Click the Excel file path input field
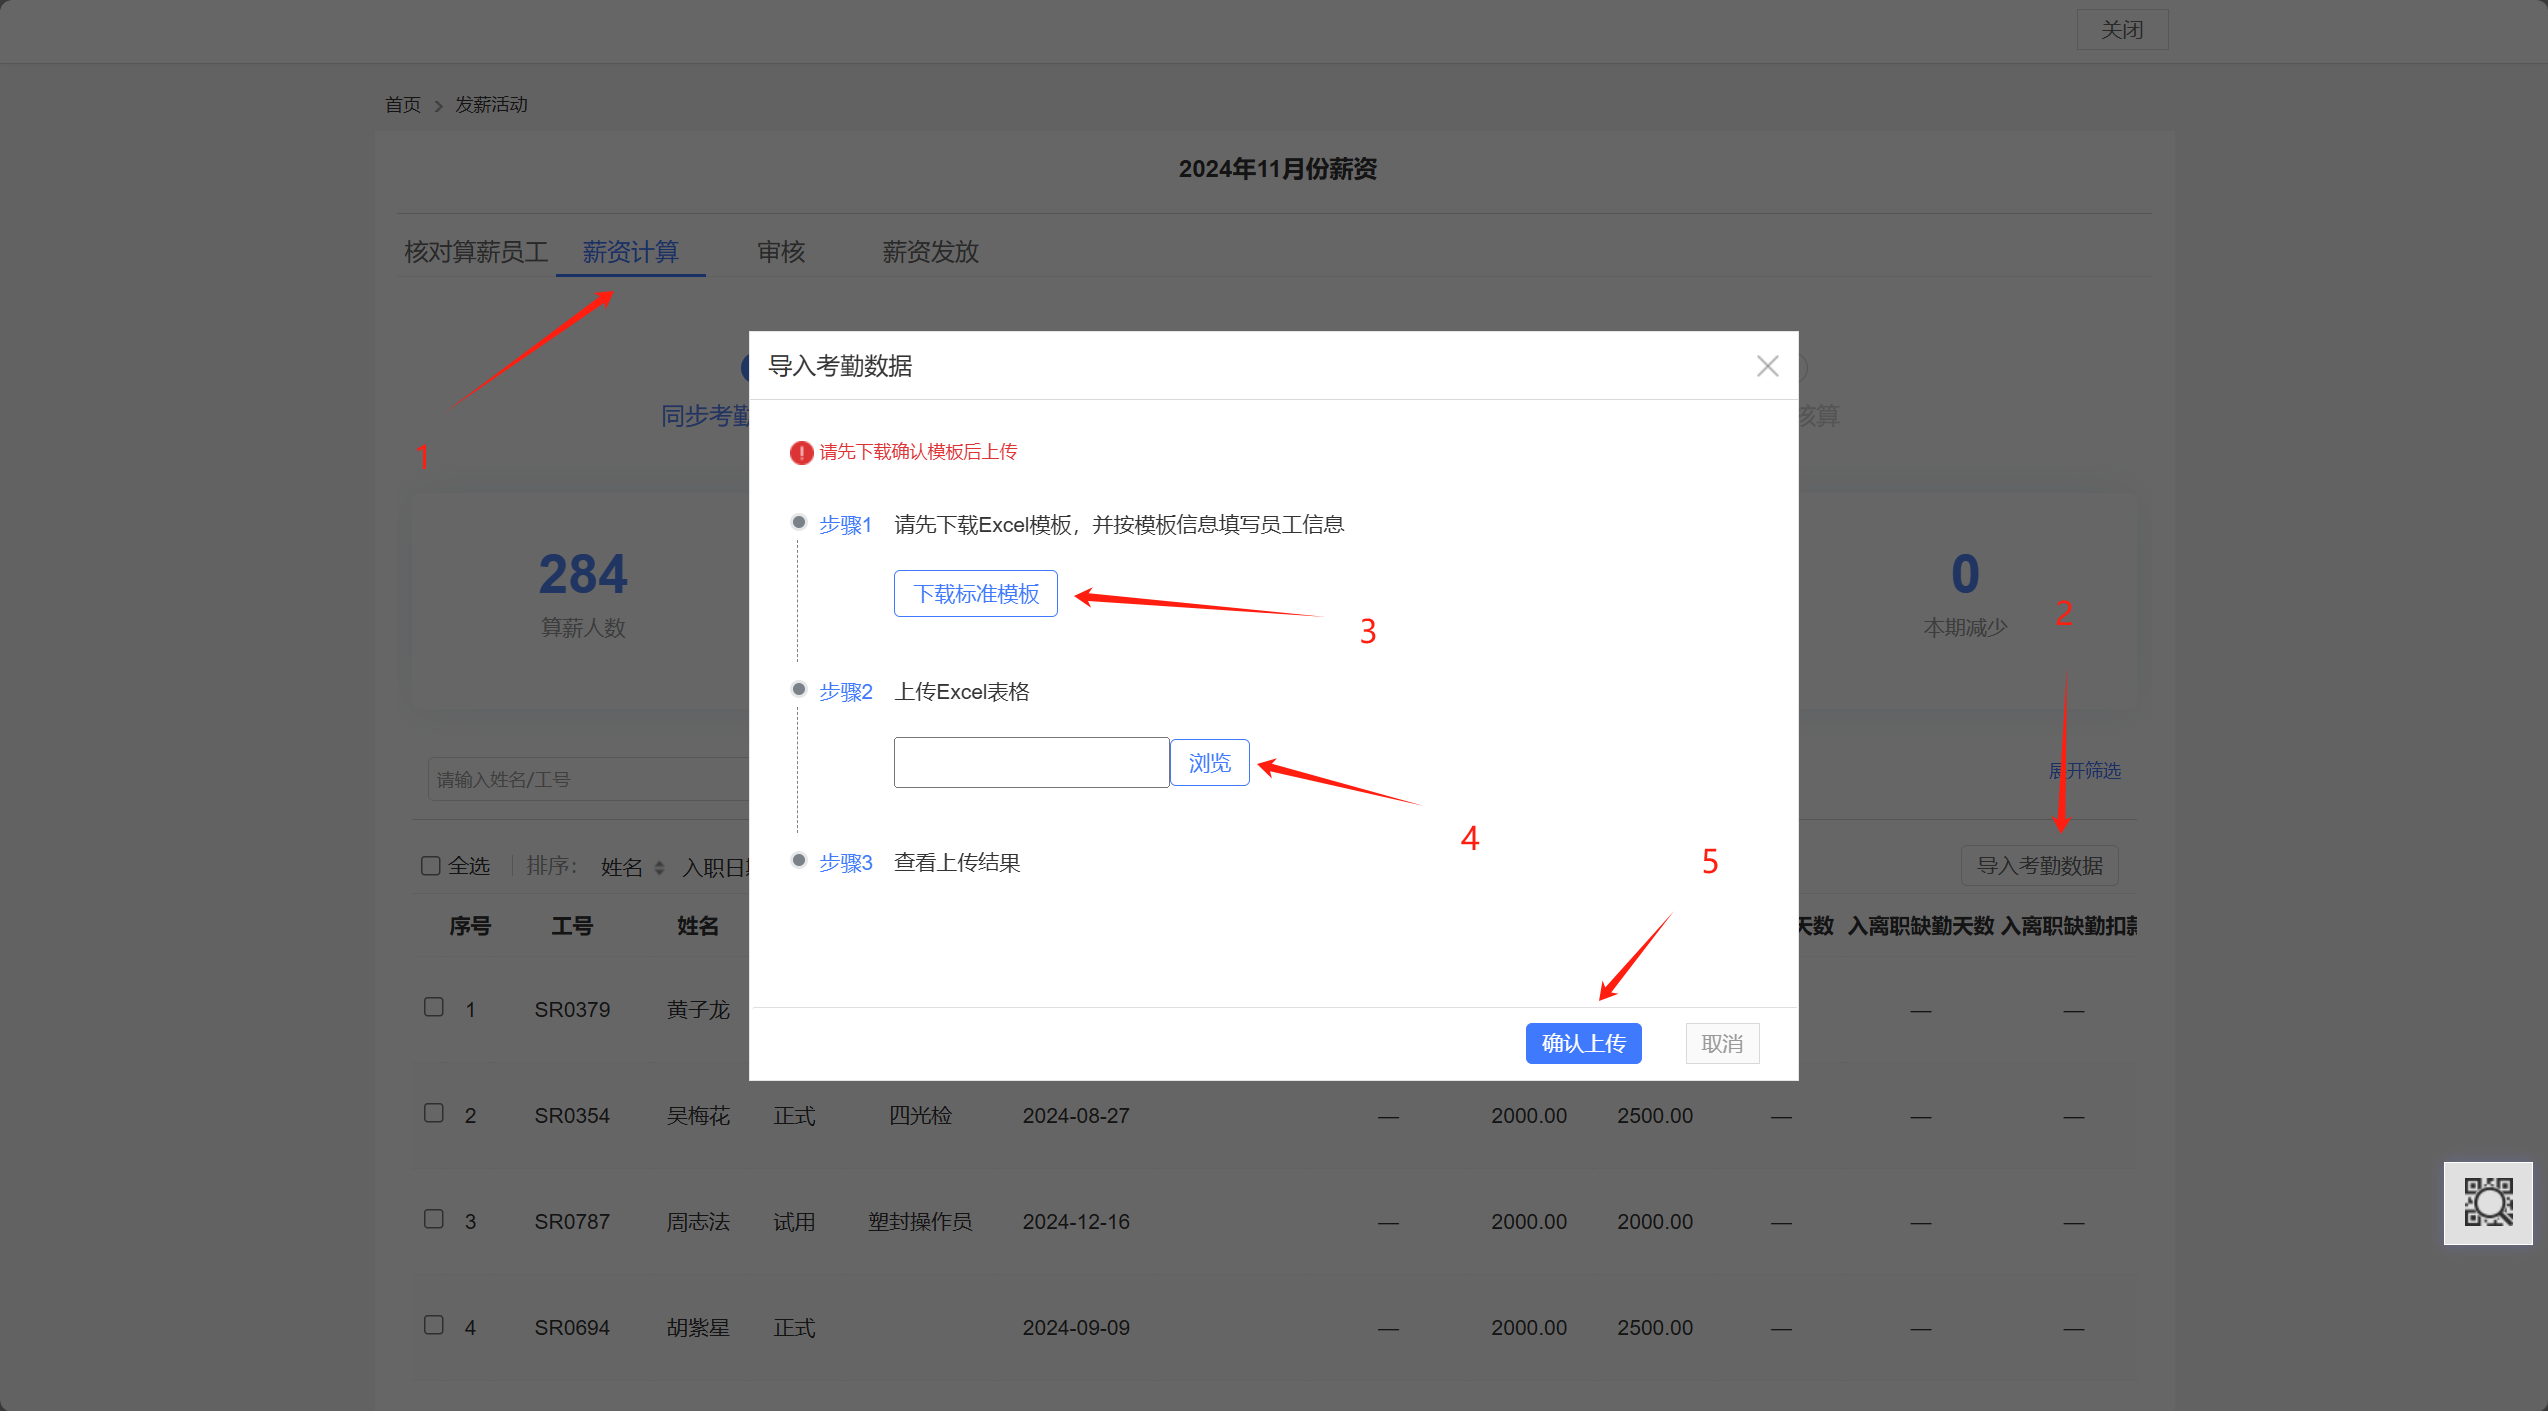Viewport: 2548px width, 1411px height. 1031,763
